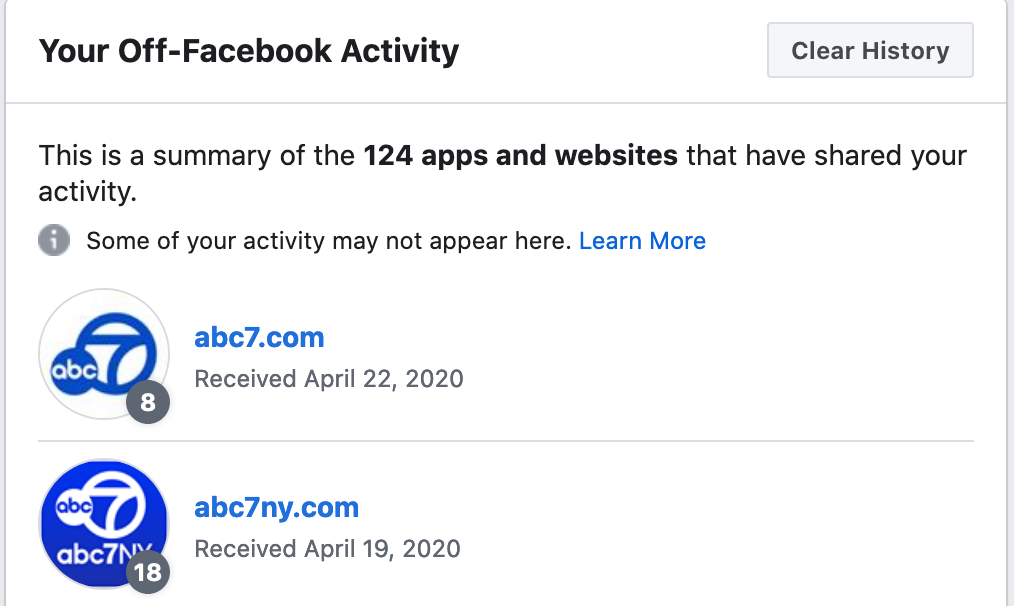Screen dimensions: 1014x606
Task: Click the 'Some of your activity' notice text
Action: [329, 241]
